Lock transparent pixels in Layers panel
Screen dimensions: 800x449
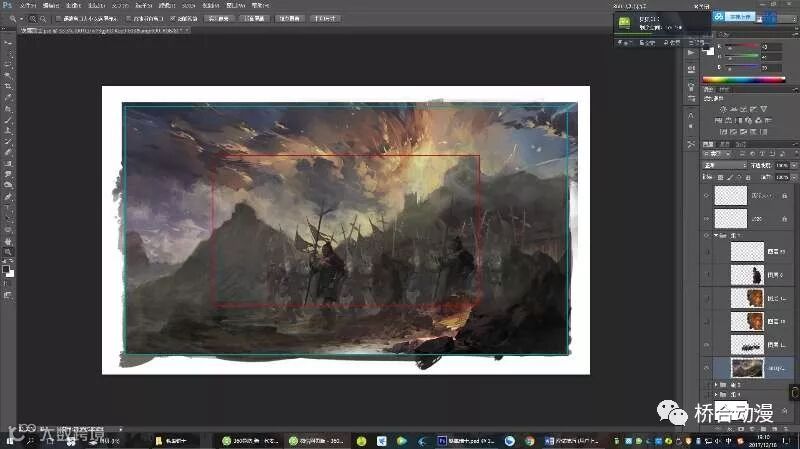720,178
